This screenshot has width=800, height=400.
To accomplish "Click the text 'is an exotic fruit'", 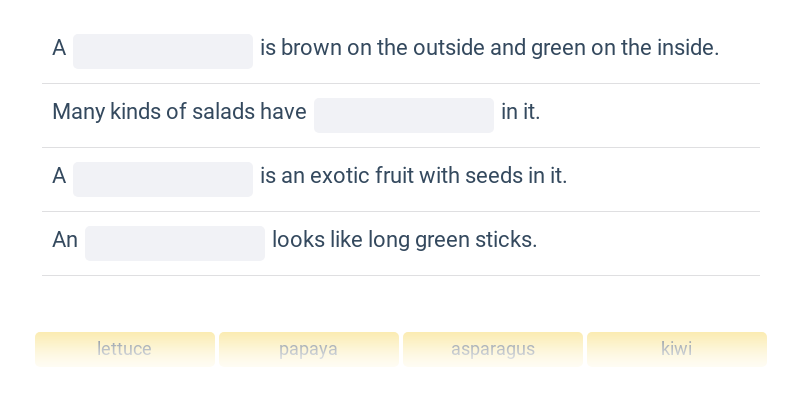I will tap(337, 176).
